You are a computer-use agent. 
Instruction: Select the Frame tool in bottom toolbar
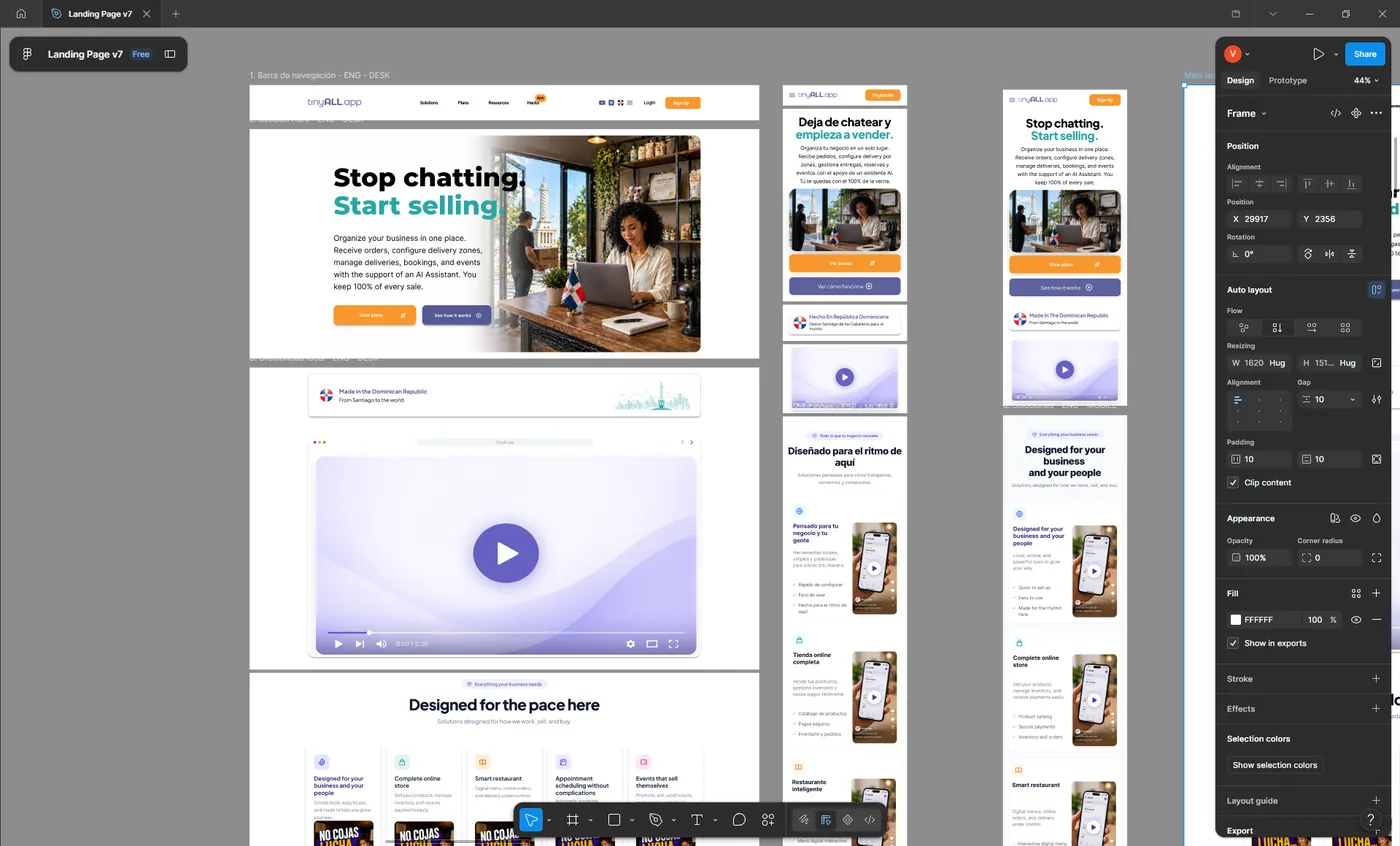(x=573, y=820)
